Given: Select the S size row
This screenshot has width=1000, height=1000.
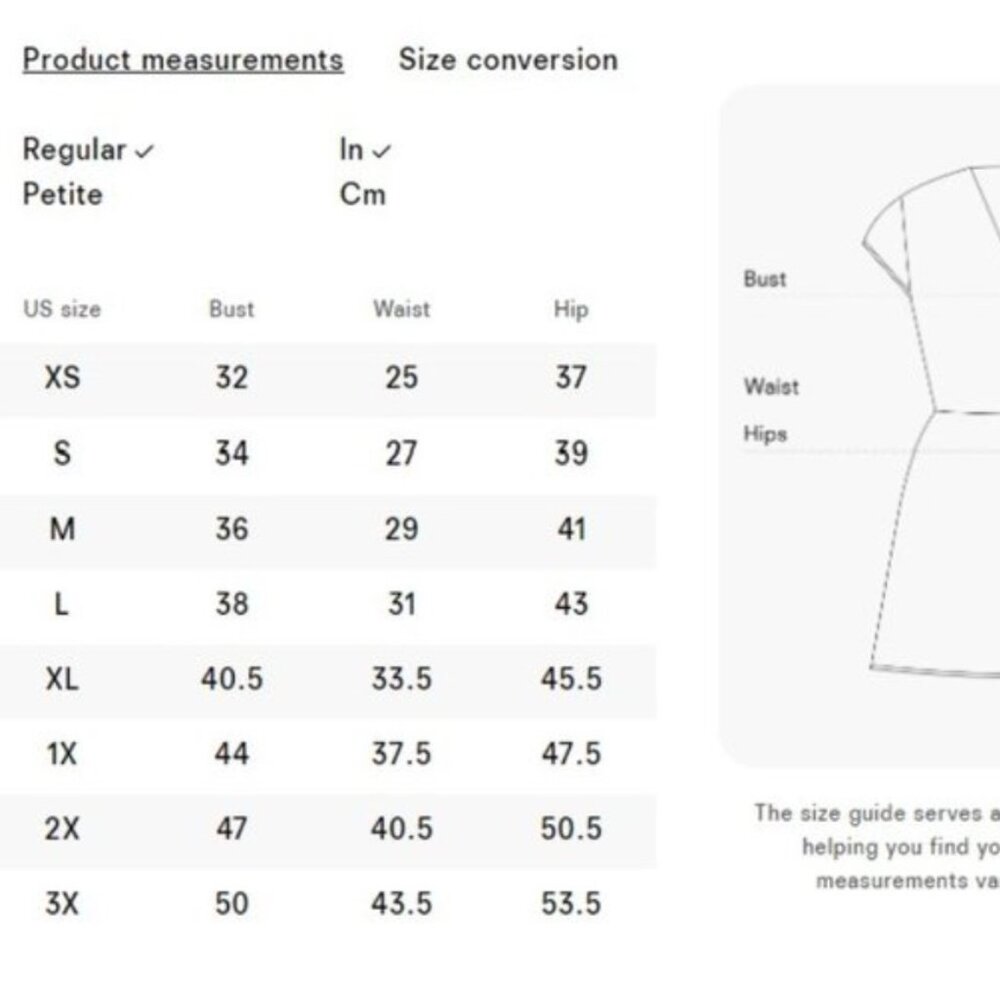Looking at the screenshot, I should pos(62,453).
